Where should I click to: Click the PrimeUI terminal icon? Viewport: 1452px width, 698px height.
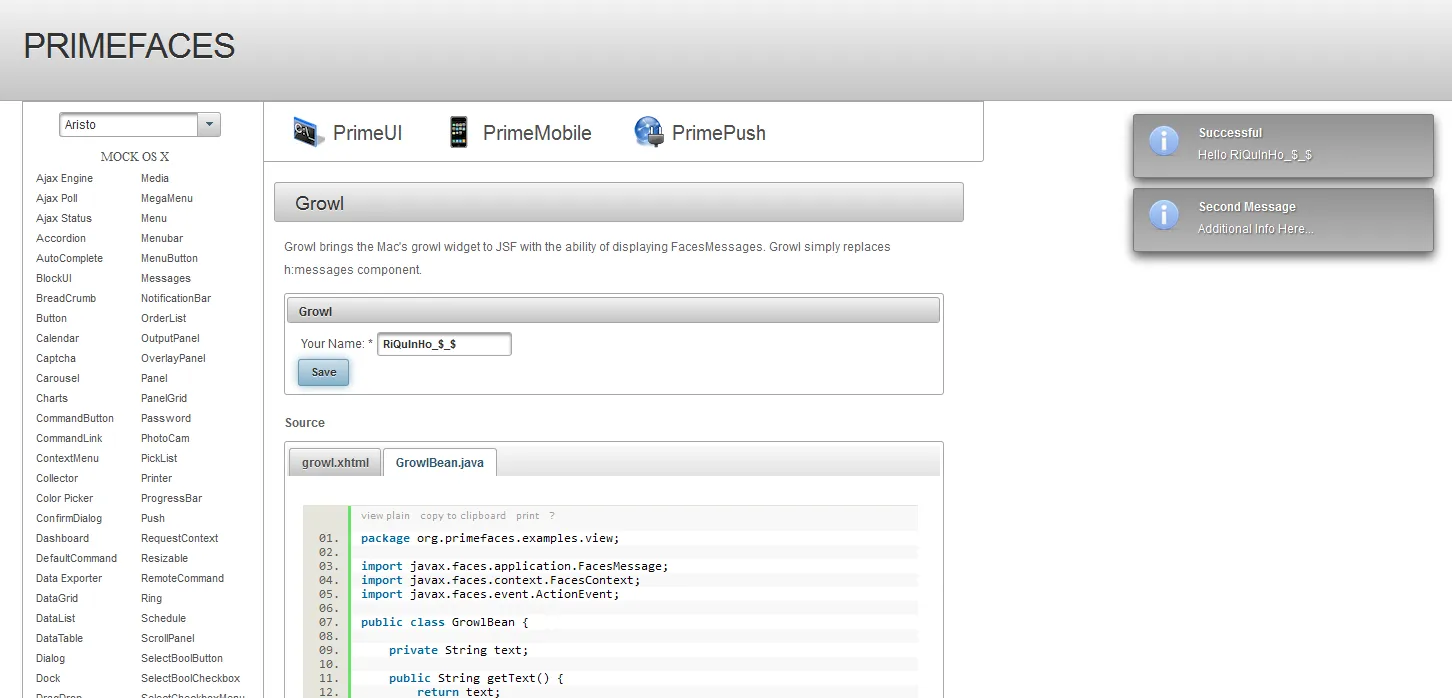point(309,132)
